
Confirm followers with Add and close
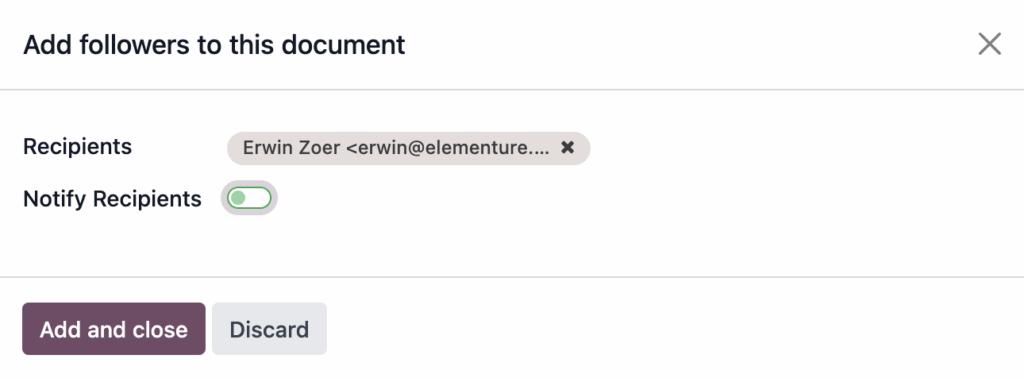(x=114, y=329)
